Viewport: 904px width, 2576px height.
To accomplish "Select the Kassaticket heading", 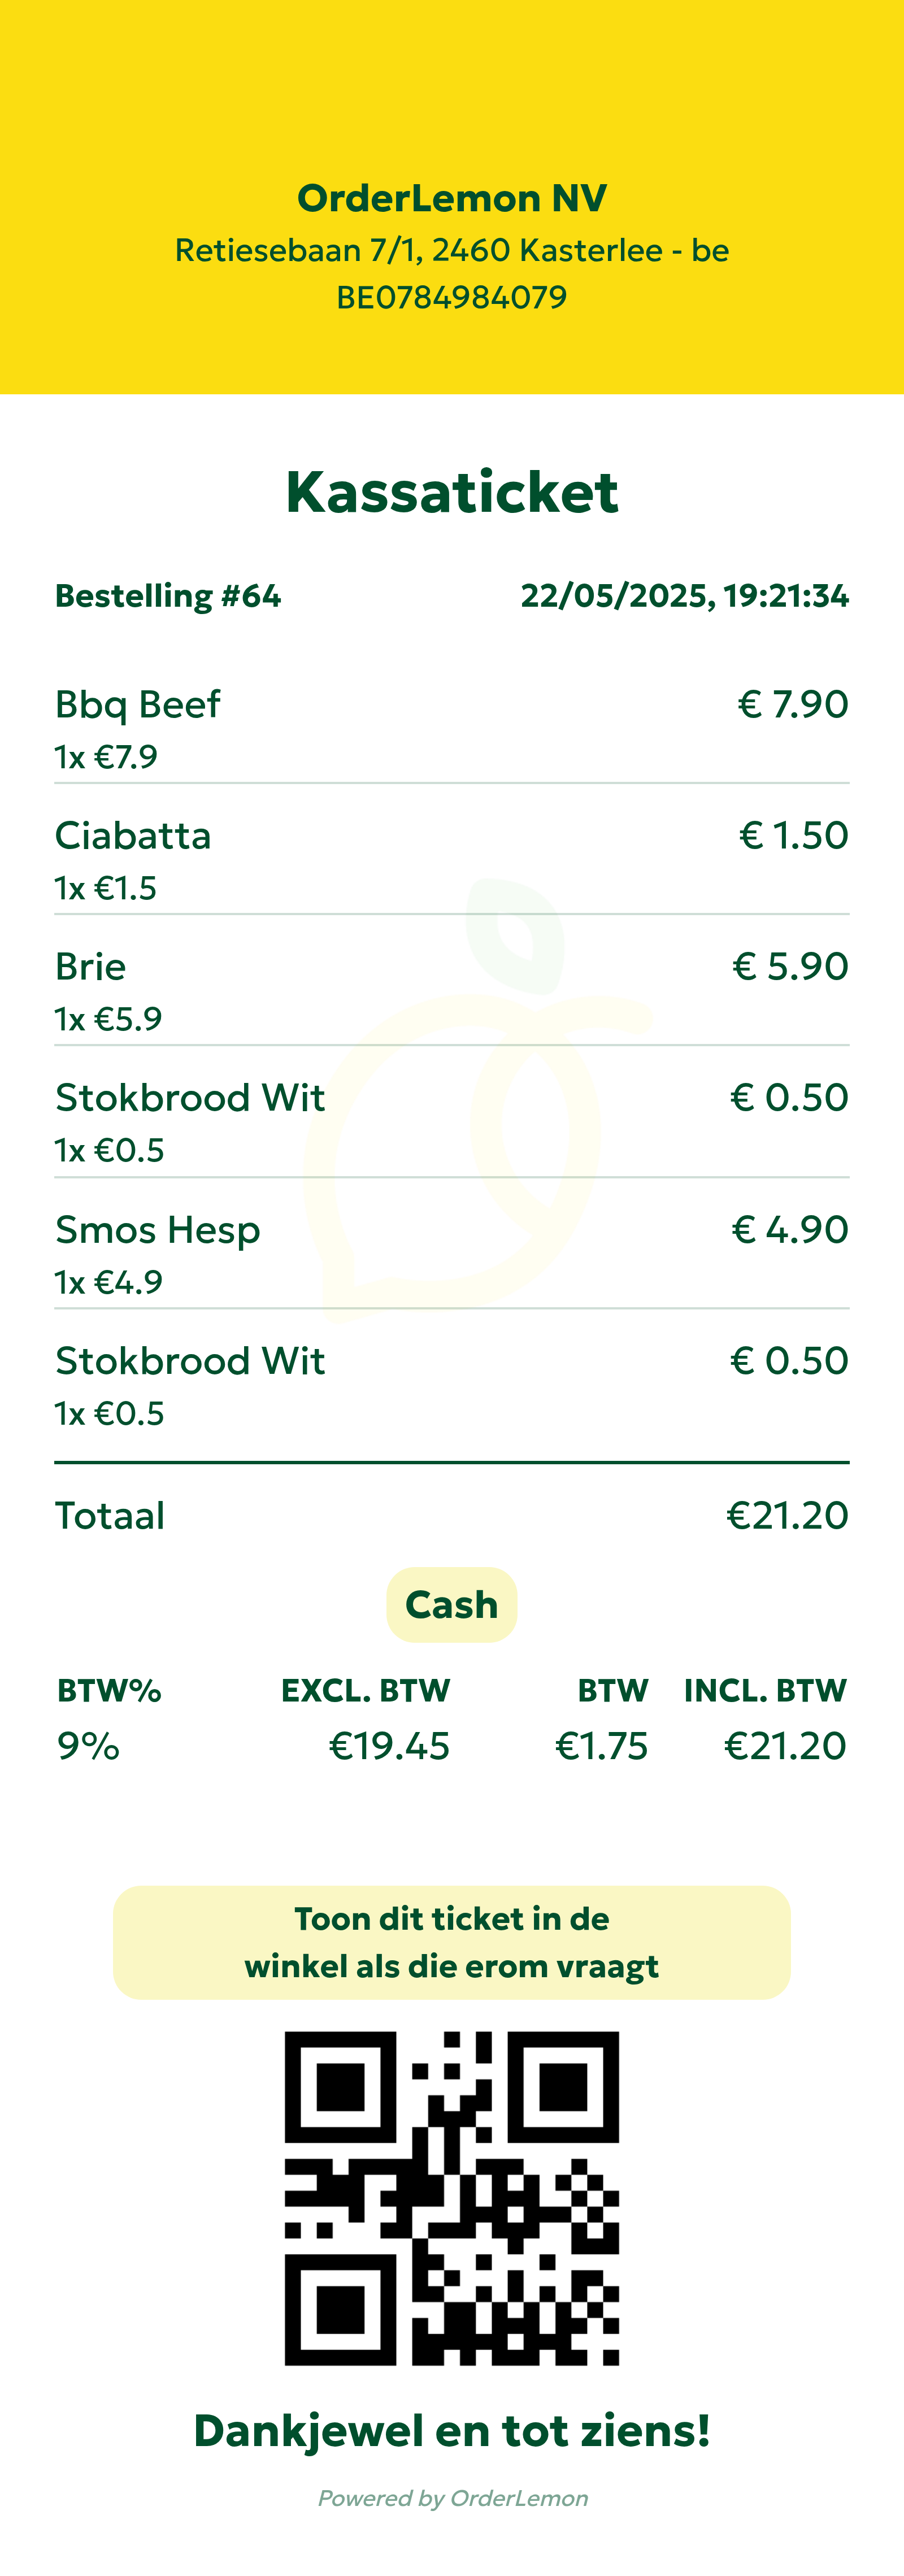I will coord(452,492).
